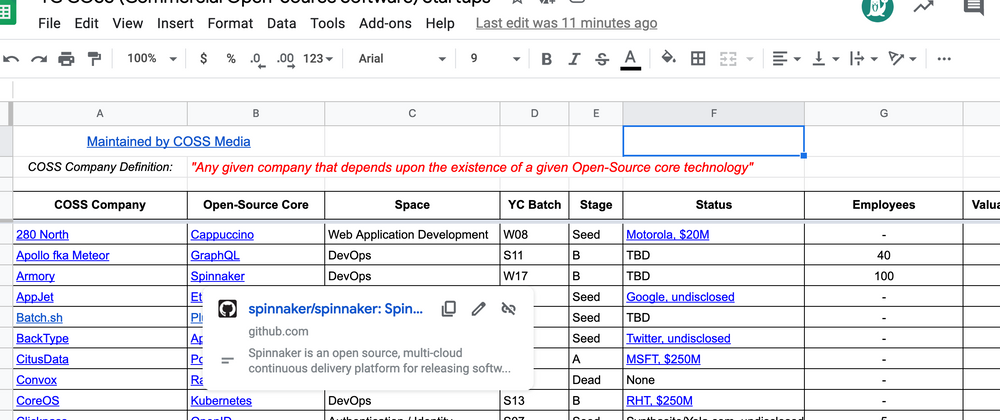Open the font size 9 dropdown
Screen dimensions: 1000x420
tap(495, 59)
